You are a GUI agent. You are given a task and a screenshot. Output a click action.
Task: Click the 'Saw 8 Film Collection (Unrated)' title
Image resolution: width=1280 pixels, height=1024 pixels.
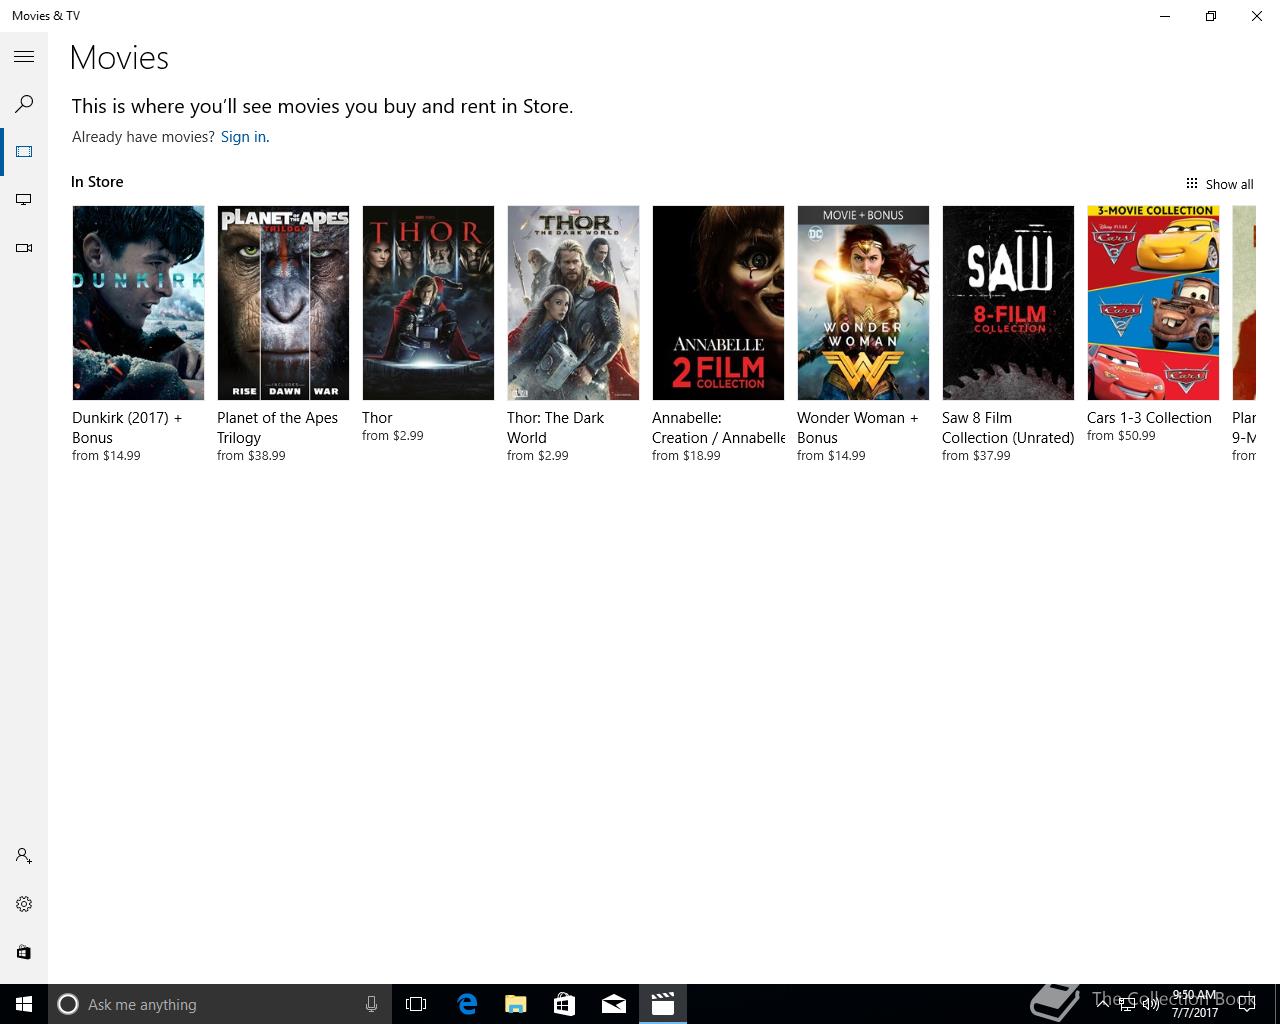[x=1008, y=428]
